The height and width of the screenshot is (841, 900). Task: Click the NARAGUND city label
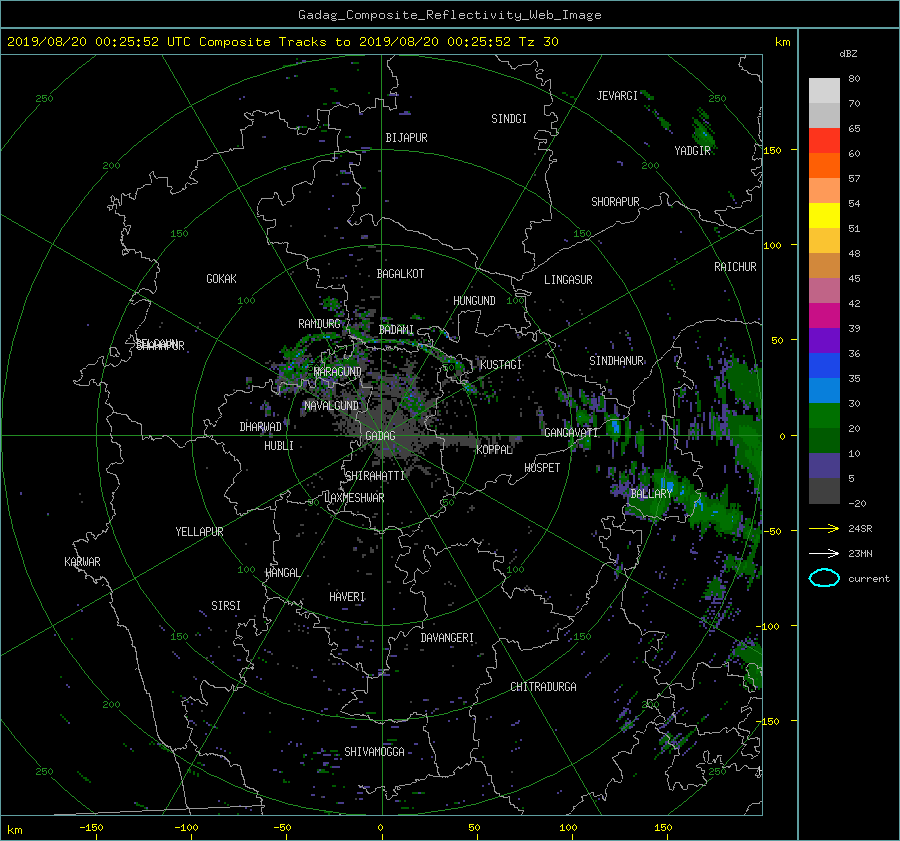point(338,372)
